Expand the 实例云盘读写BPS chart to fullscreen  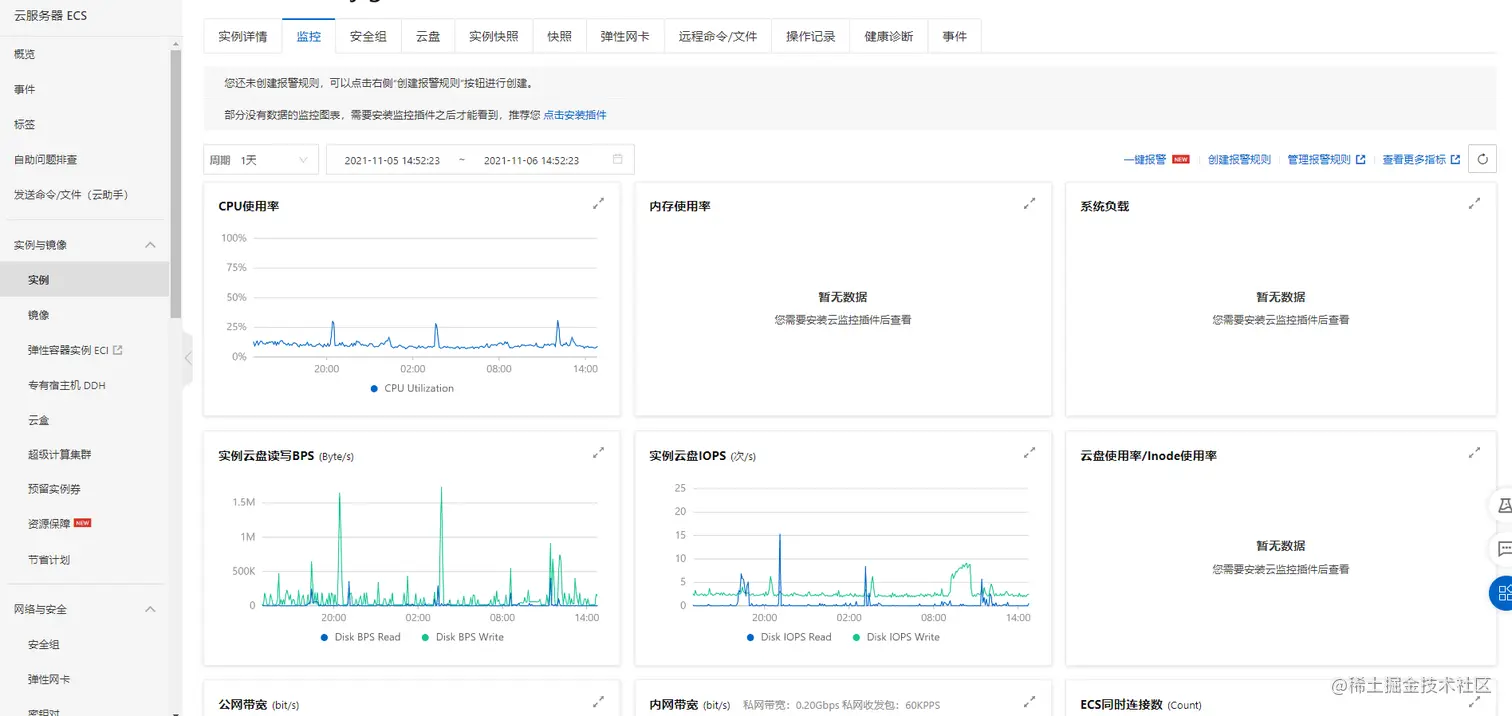(598, 452)
